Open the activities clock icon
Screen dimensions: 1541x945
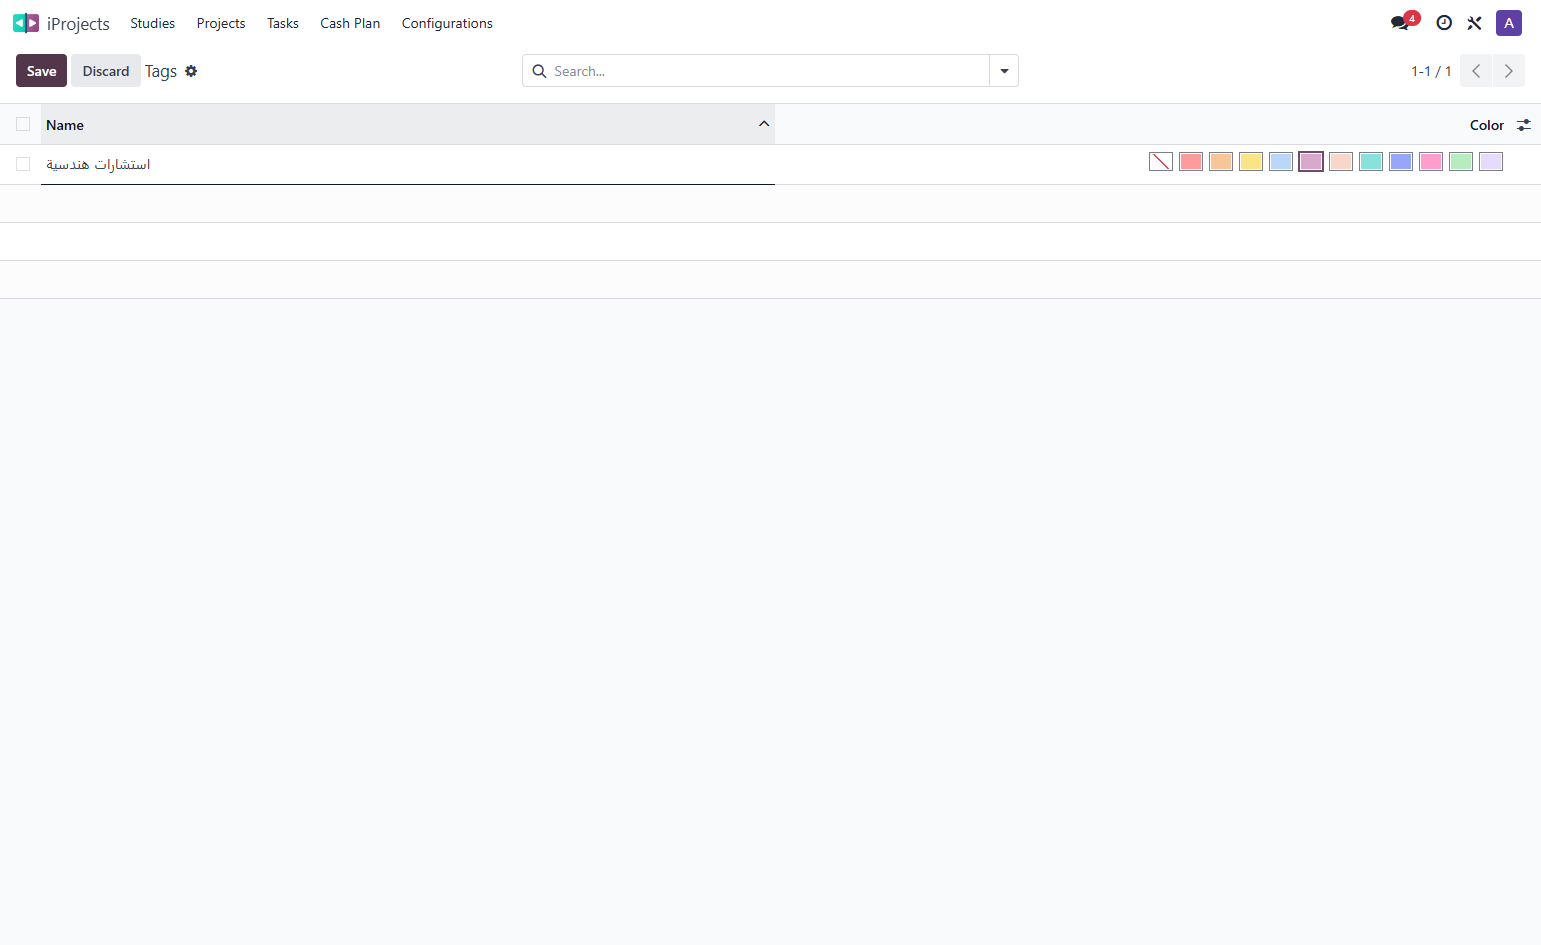[x=1444, y=23]
